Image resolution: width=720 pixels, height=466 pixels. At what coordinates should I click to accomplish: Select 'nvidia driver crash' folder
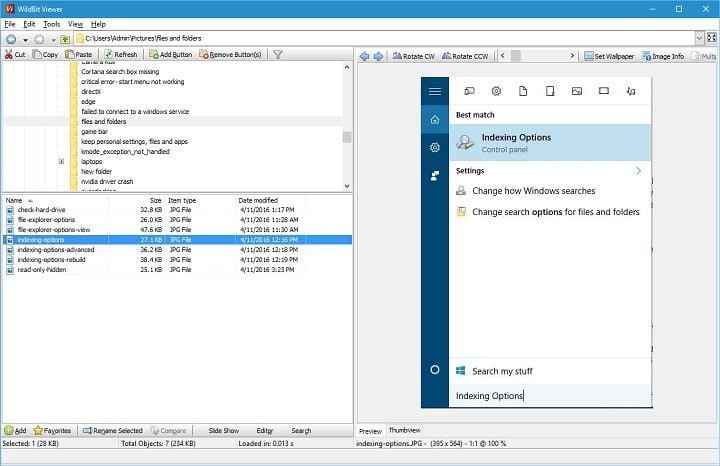tap(107, 181)
